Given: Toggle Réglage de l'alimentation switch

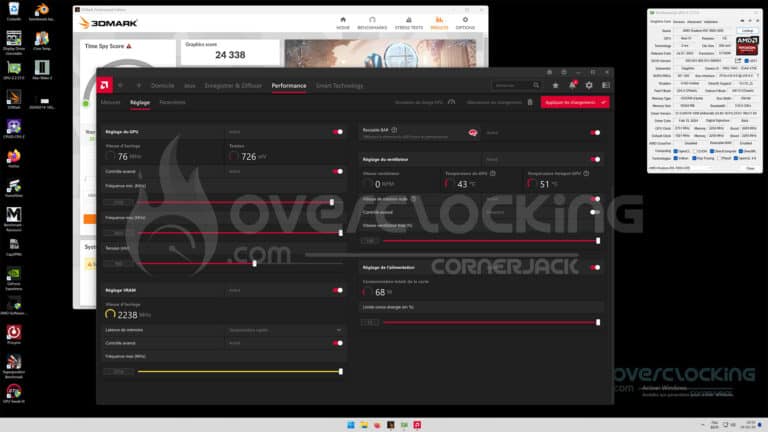Looking at the screenshot, I should (595, 267).
